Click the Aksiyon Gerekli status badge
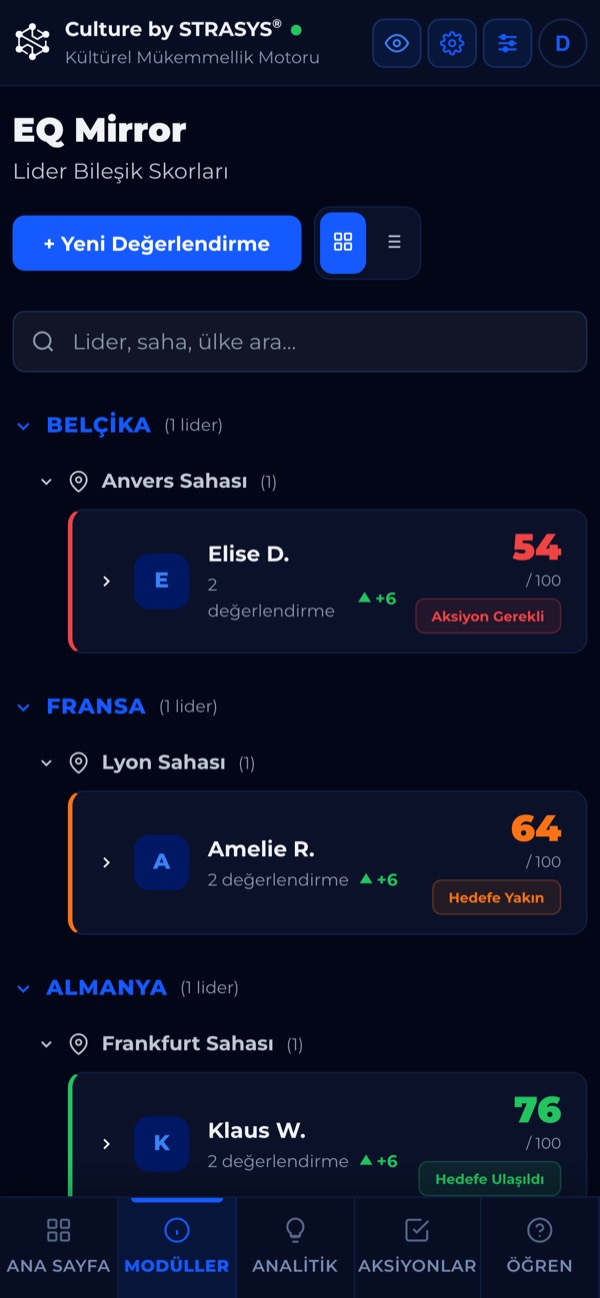This screenshot has height=1298, width=600. tap(488, 616)
